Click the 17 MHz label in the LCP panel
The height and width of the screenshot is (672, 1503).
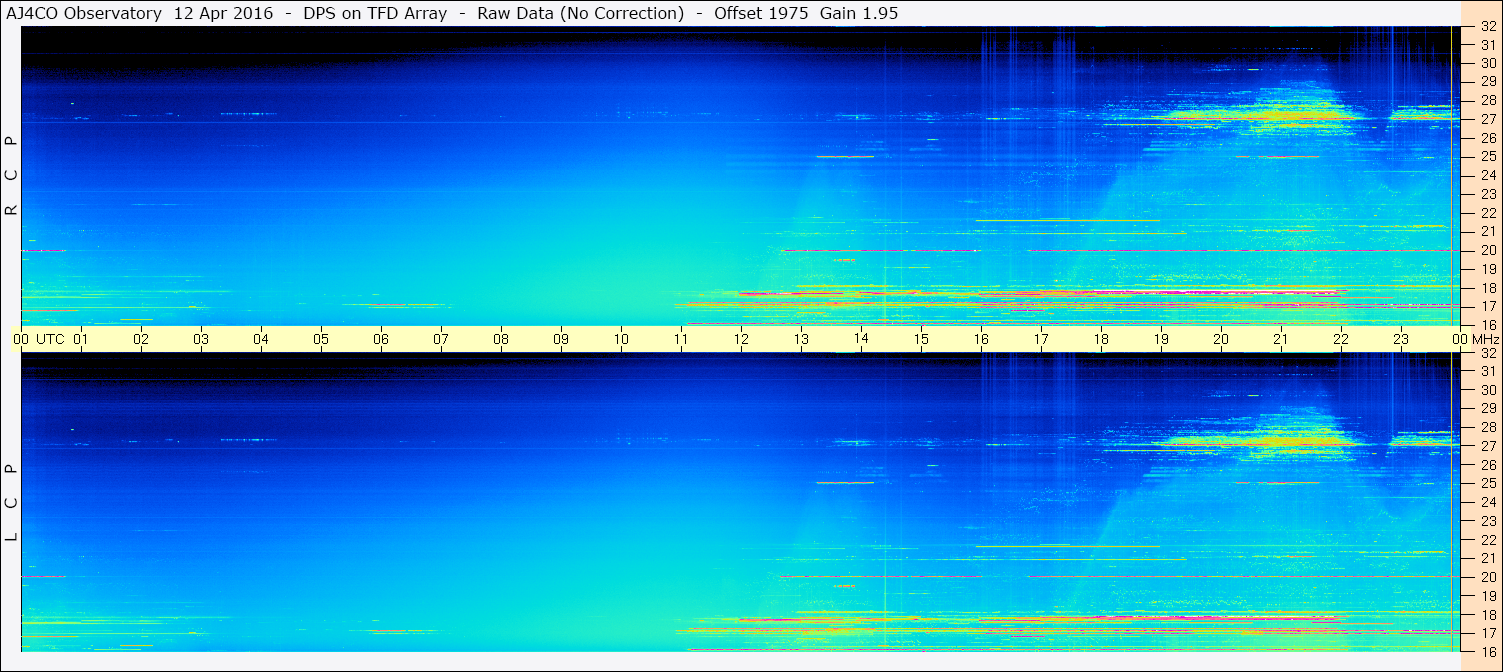tap(1487, 633)
